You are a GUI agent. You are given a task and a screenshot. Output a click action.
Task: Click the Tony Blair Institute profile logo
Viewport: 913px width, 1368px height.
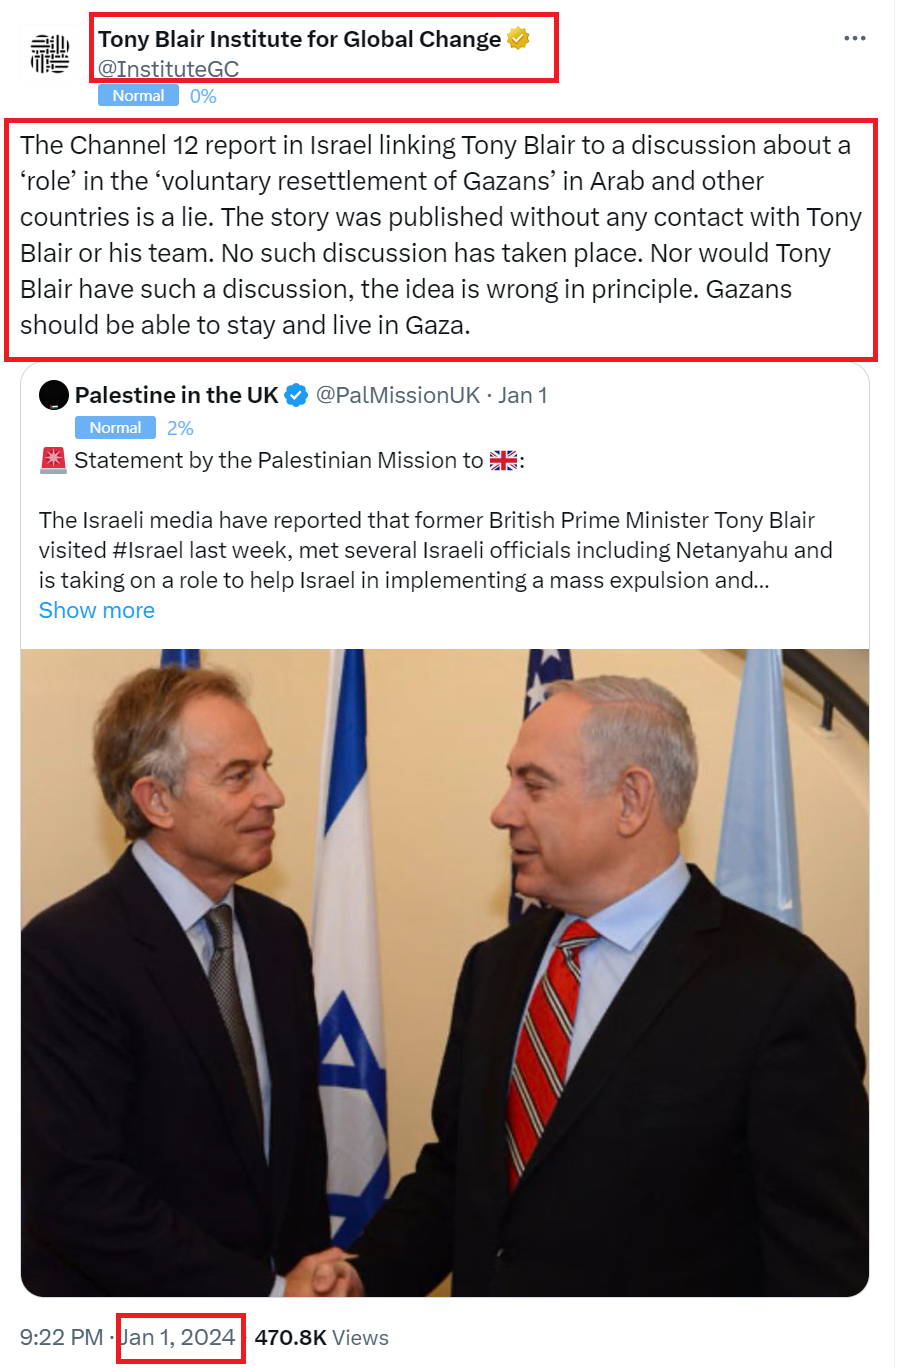[49, 53]
